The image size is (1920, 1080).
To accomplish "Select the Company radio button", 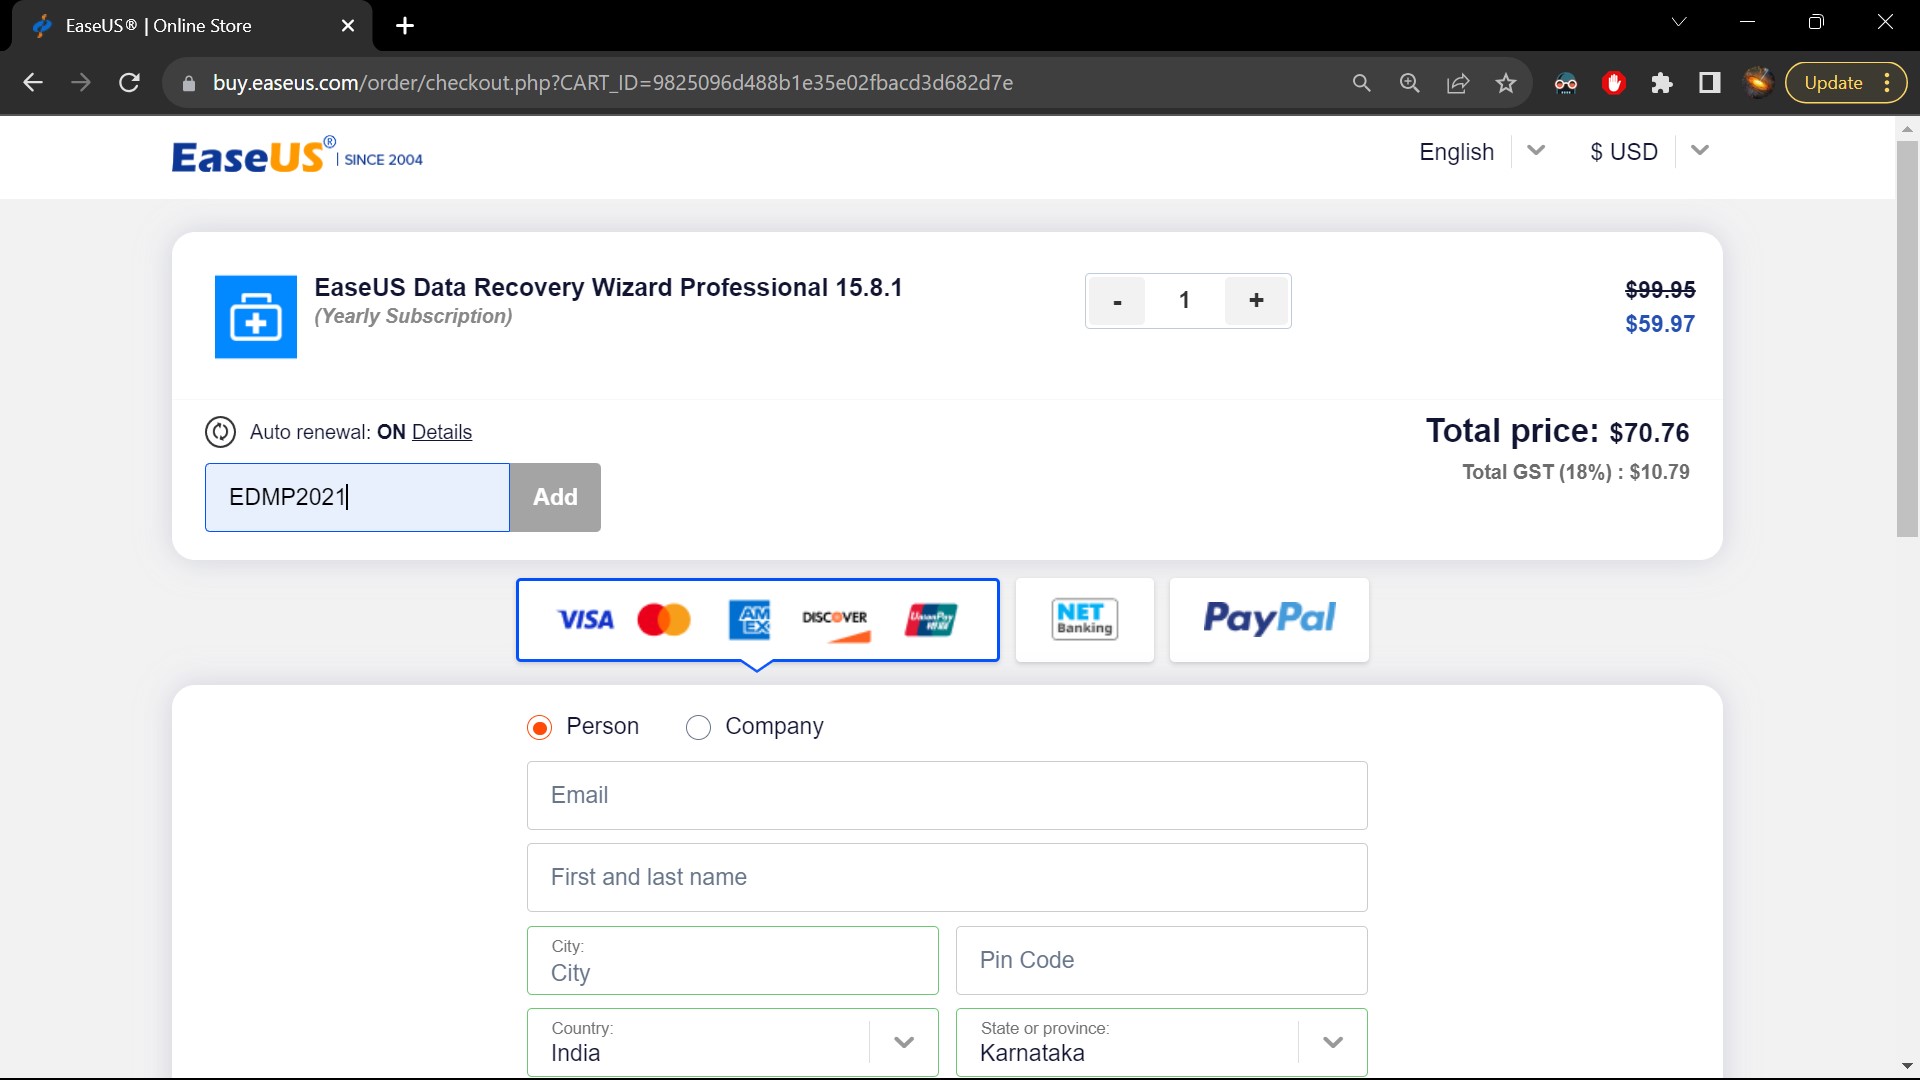I will (x=698, y=727).
